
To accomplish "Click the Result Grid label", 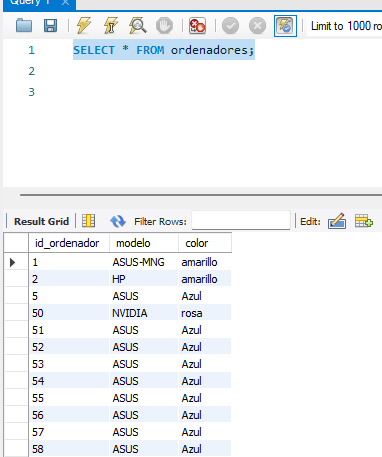I will pyautogui.click(x=41, y=221).
